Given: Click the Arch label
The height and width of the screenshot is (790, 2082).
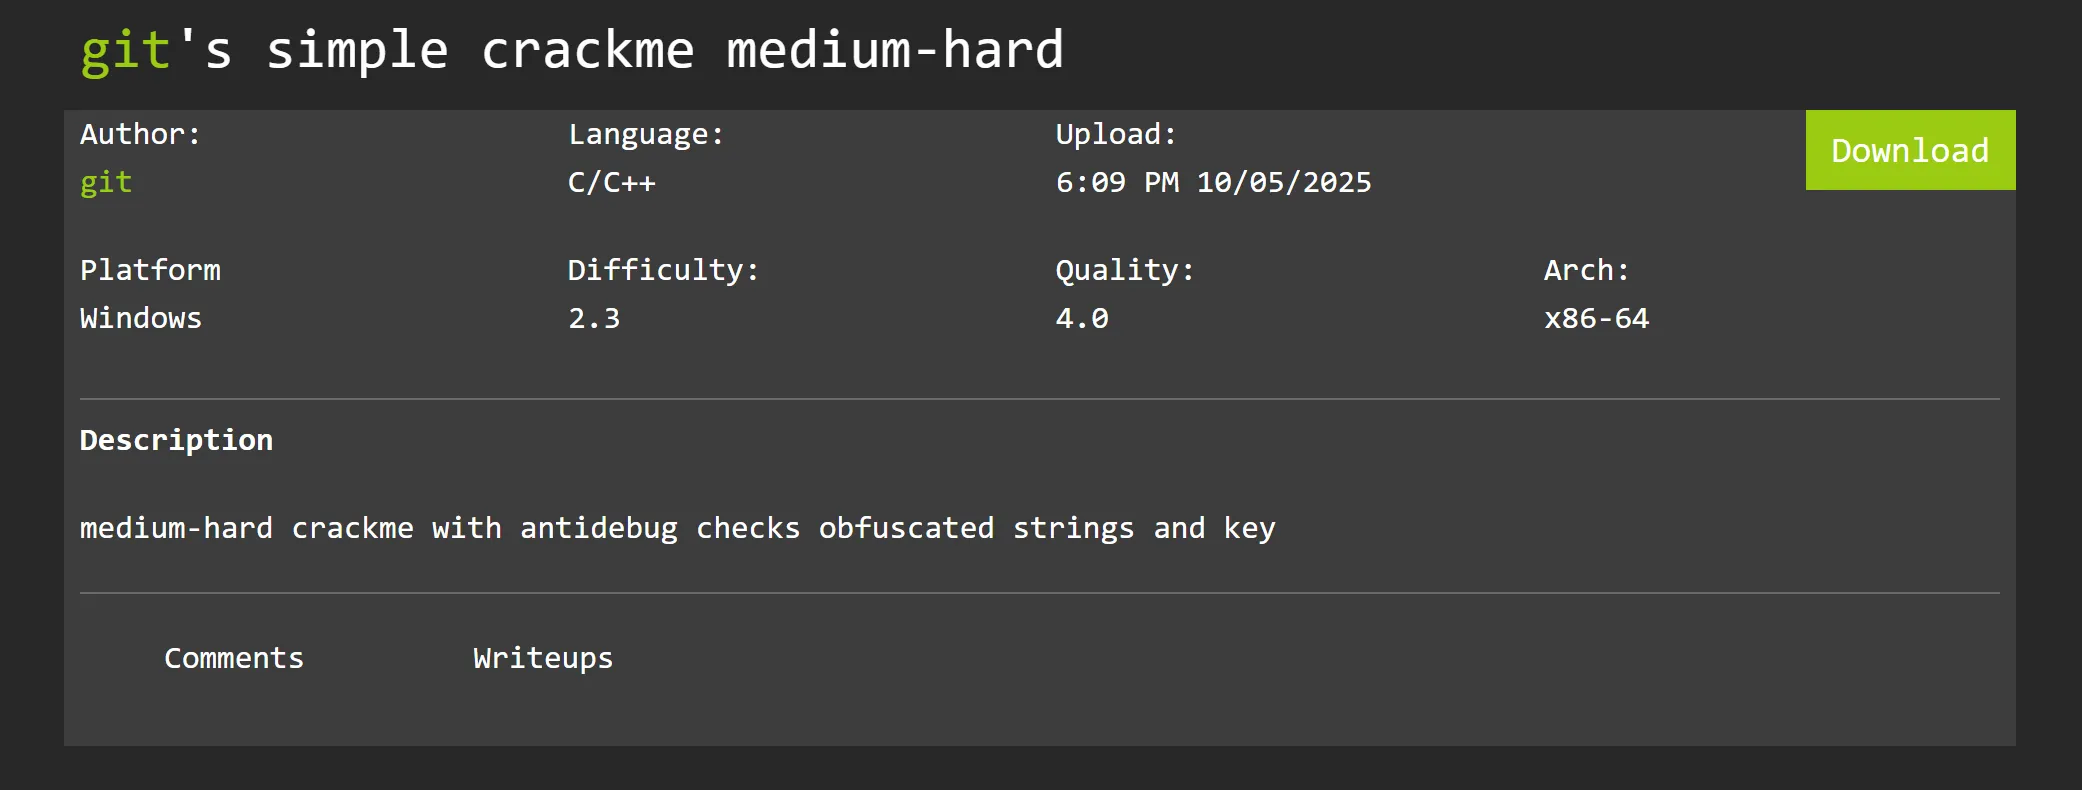Looking at the screenshot, I should [1586, 270].
